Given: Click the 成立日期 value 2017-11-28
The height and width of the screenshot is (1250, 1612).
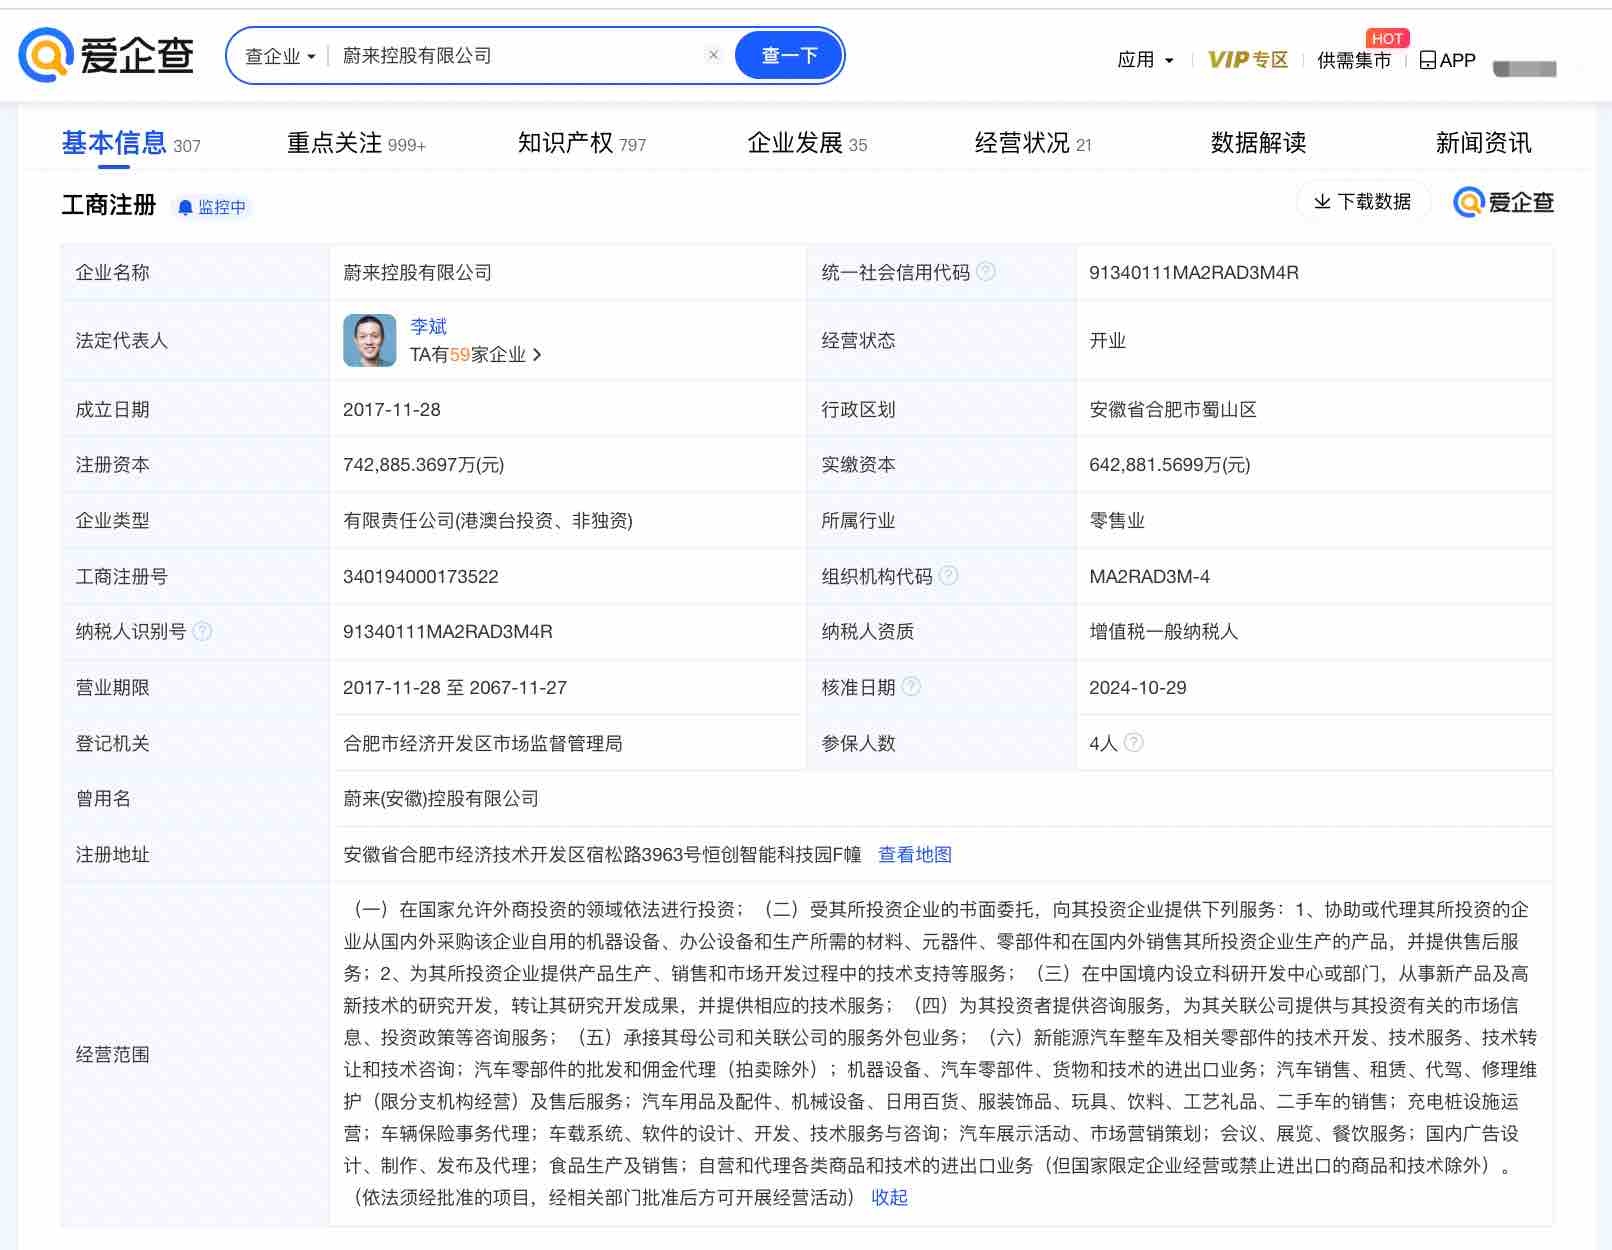Looking at the screenshot, I should click(392, 409).
